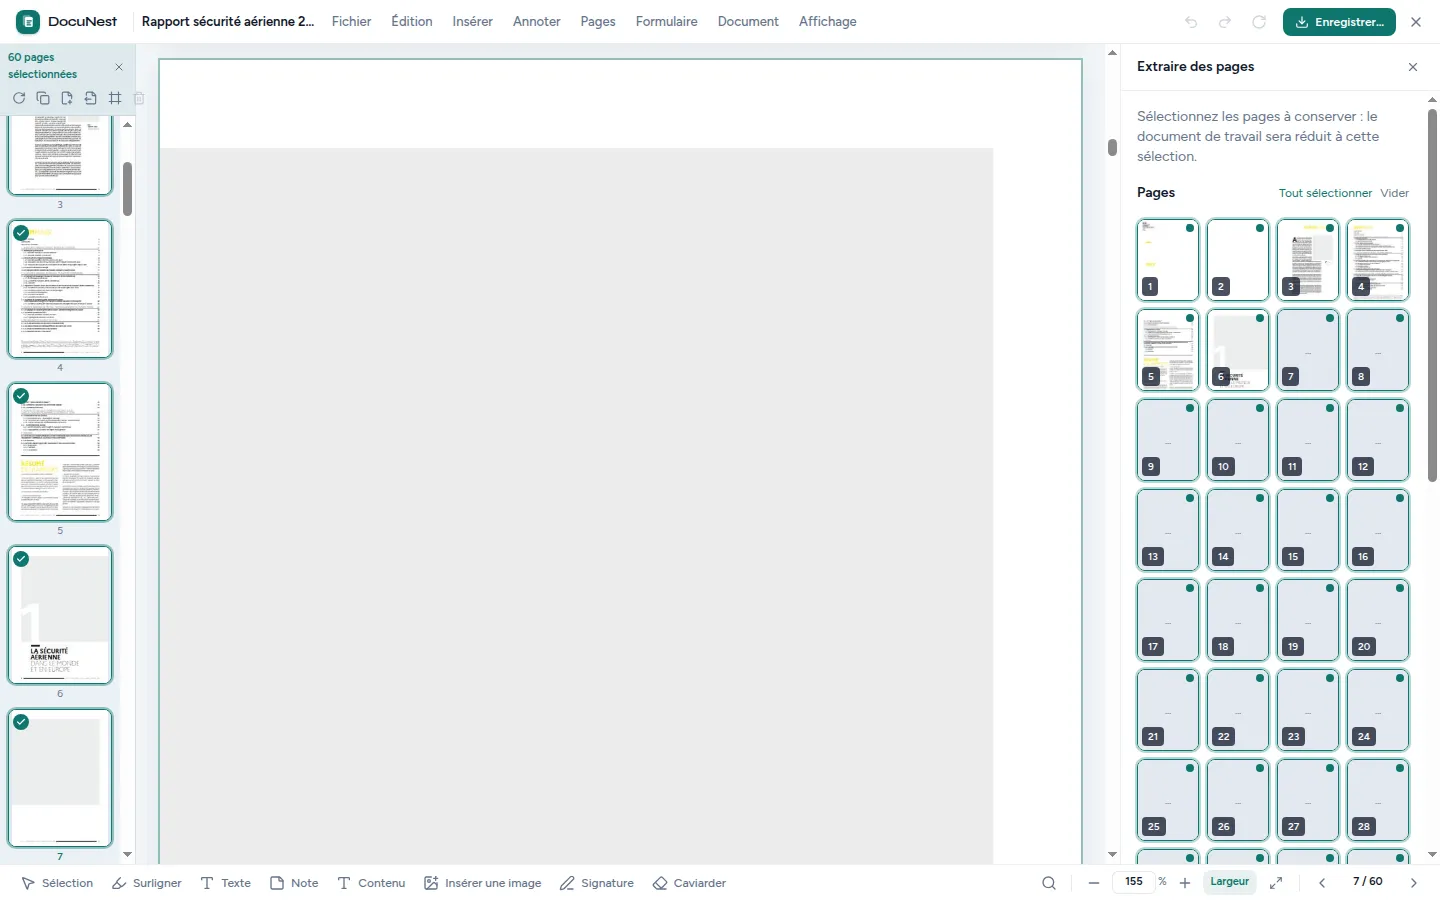Open the Pages menu
Image resolution: width=1440 pixels, height=900 pixels.
point(598,21)
